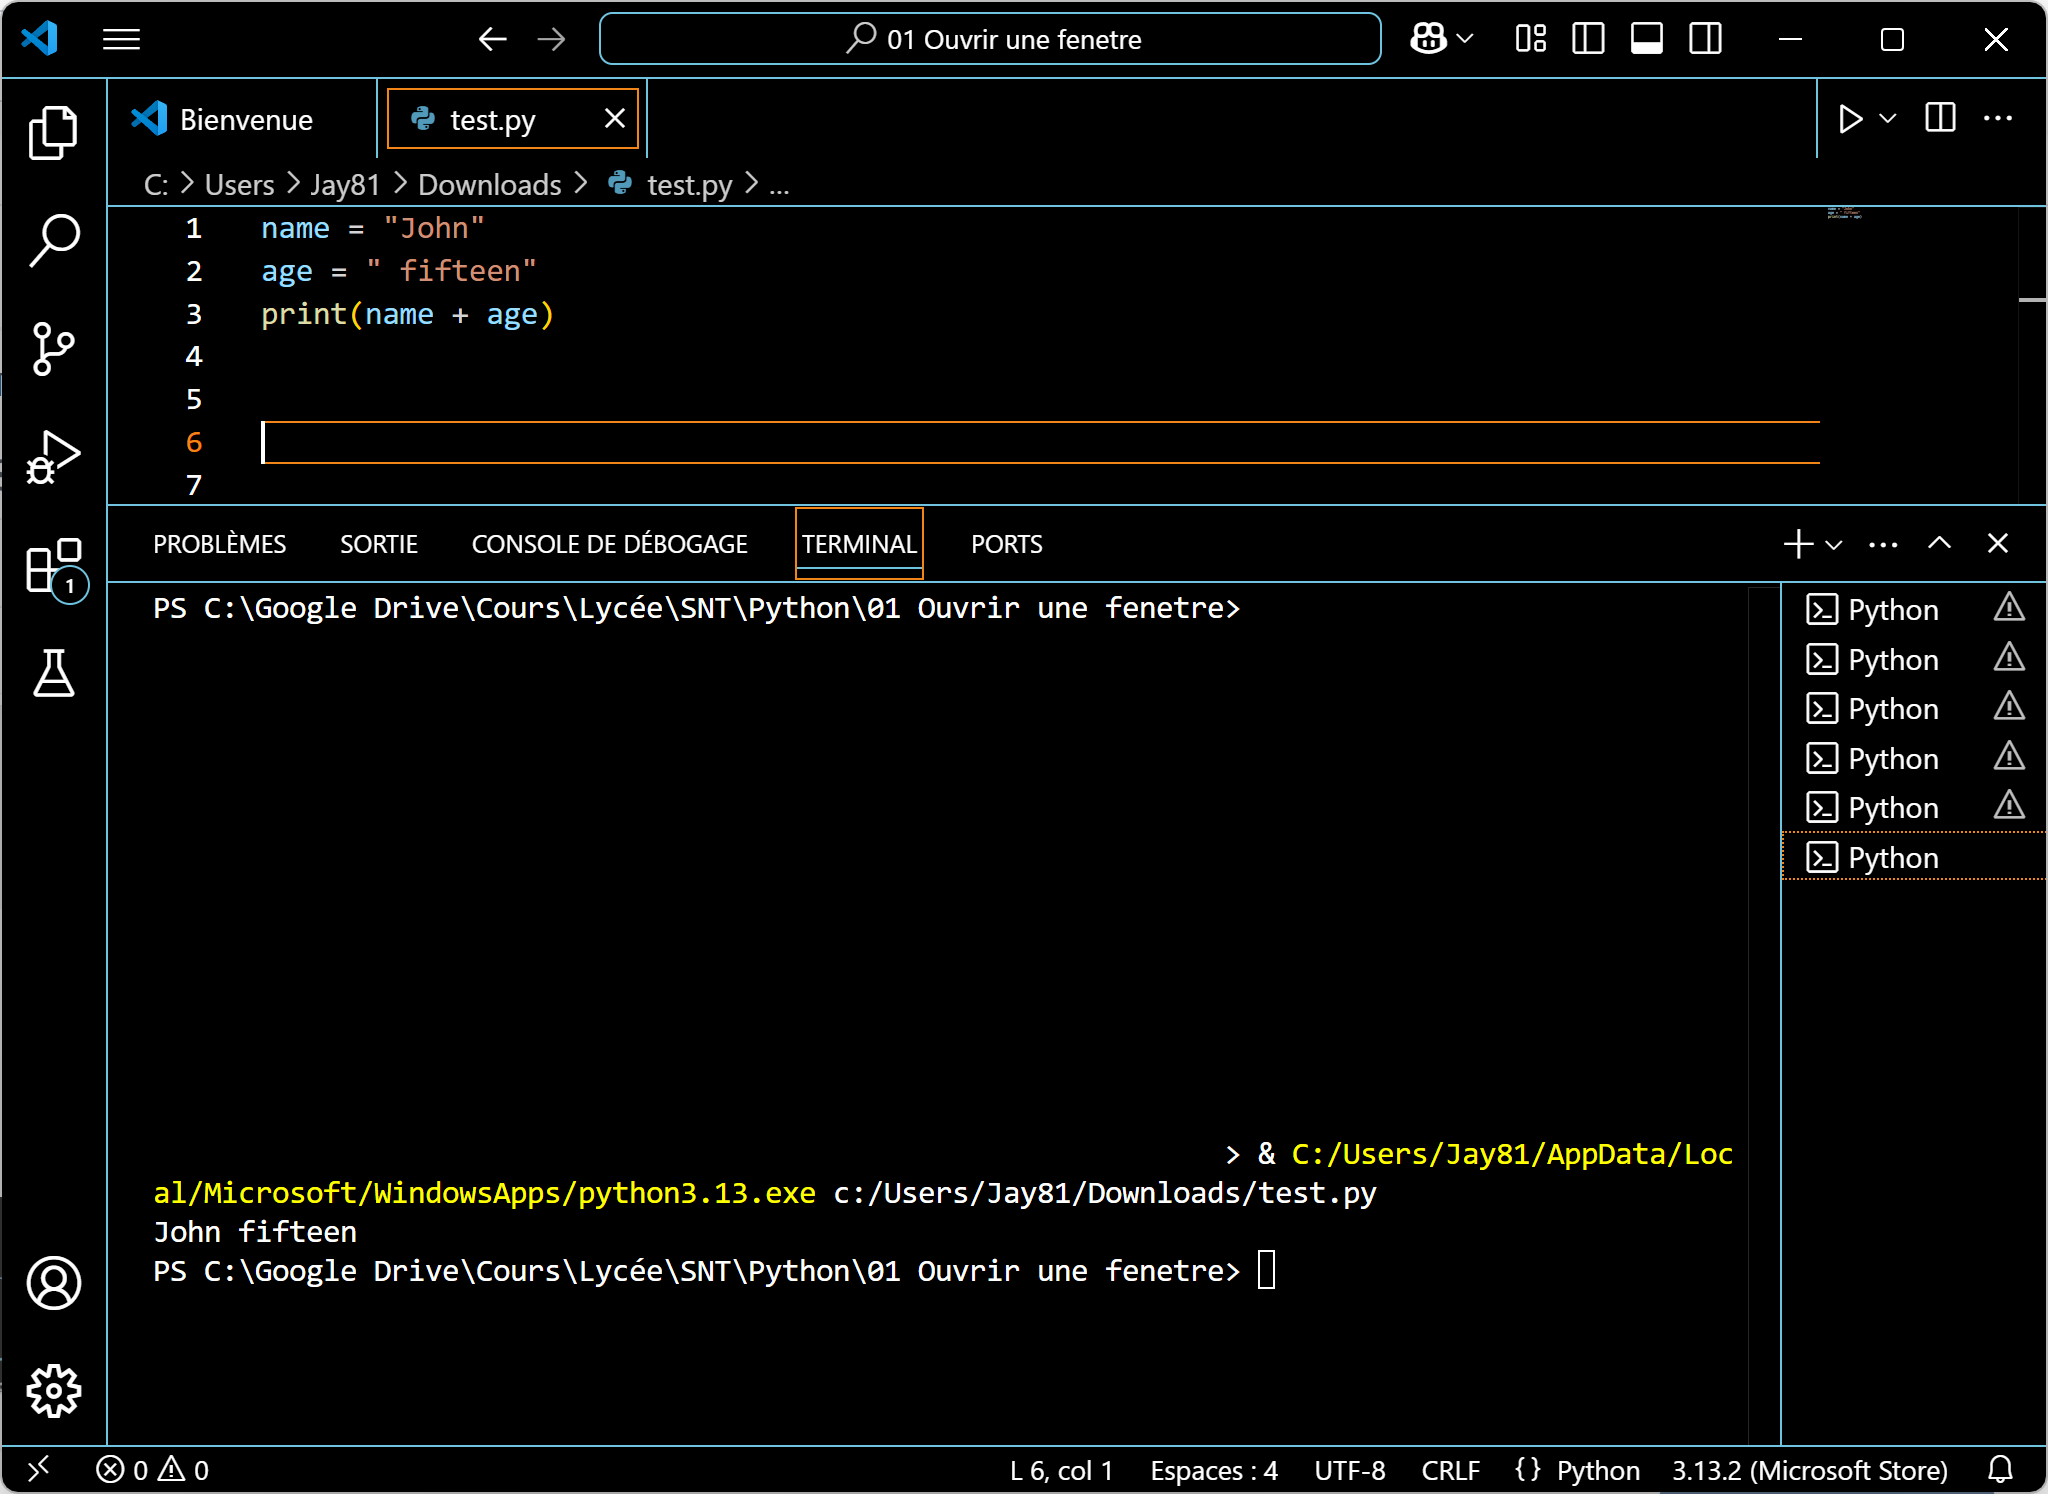Screen dimensions: 2048x1494
Task: Open the Accounts icon
Action: tap(53, 1283)
